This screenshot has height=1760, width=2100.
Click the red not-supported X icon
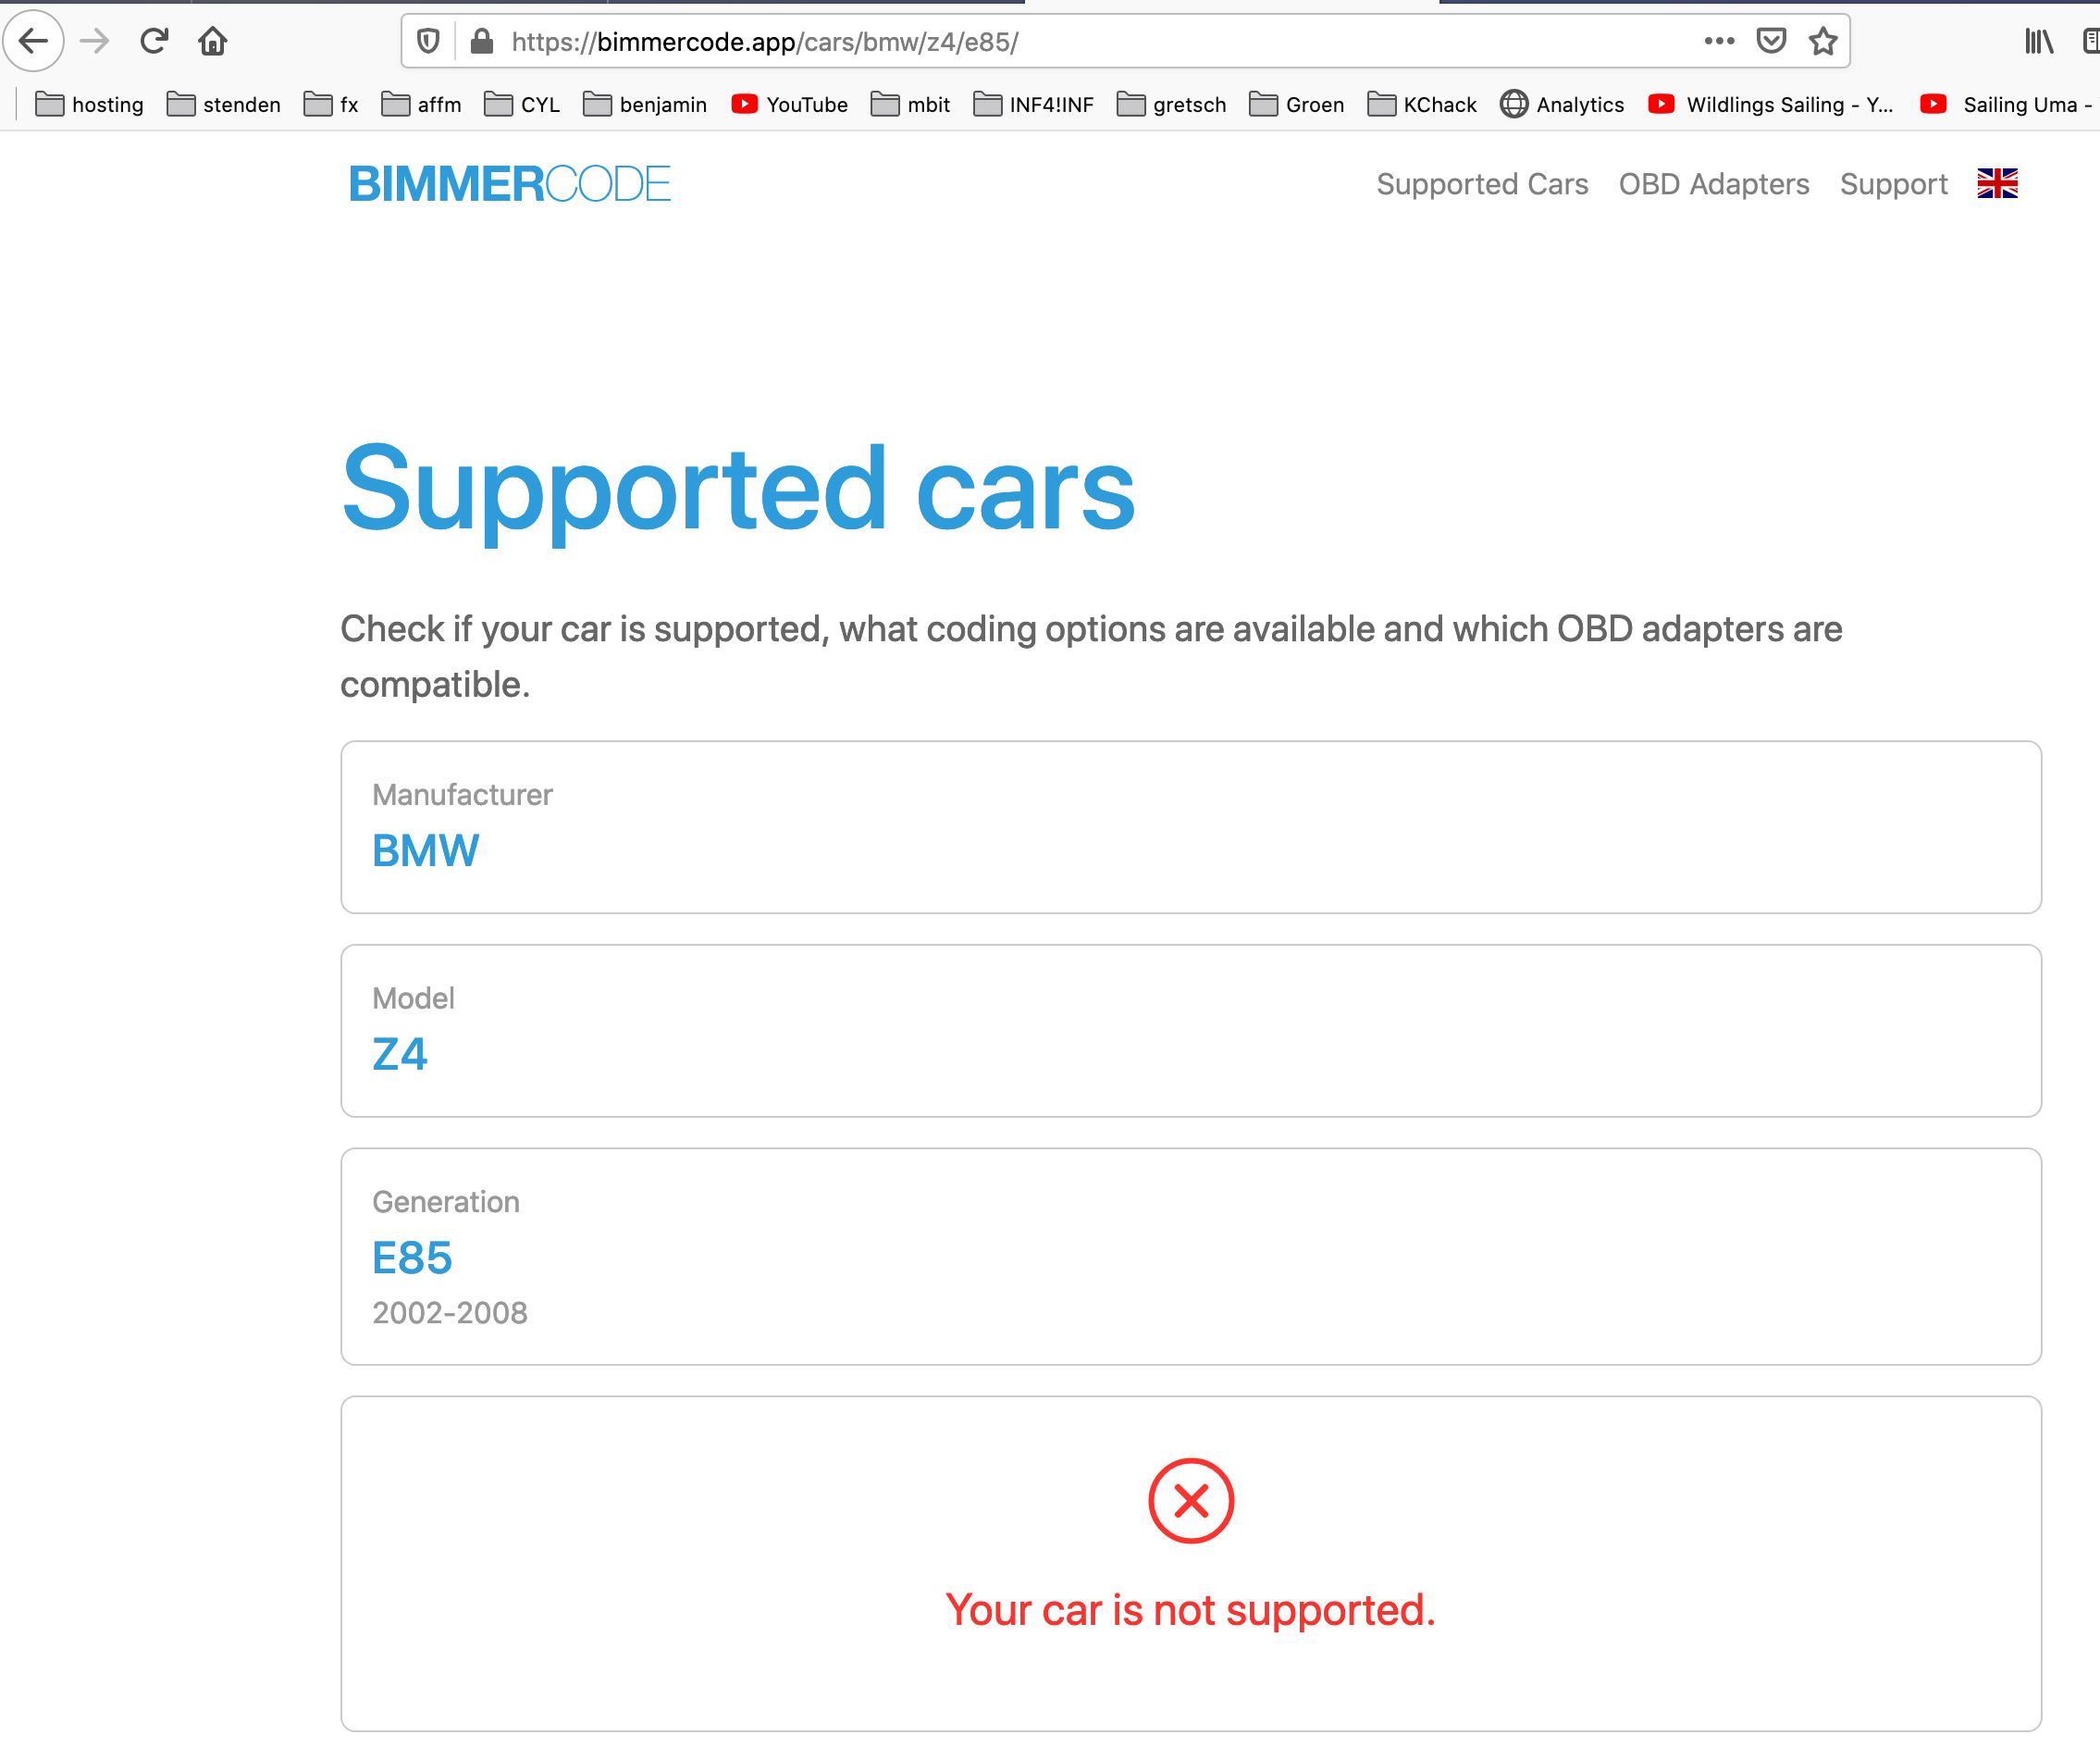[x=1190, y=1501]
